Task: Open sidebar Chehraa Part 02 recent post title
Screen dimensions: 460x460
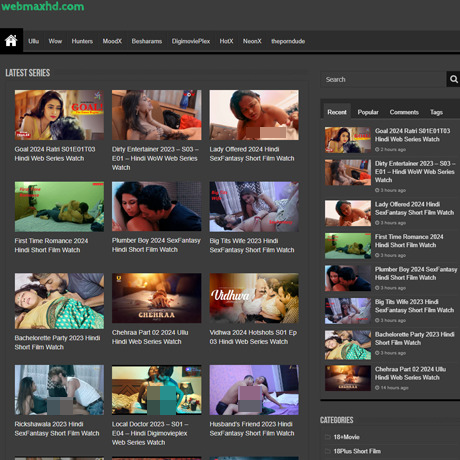Action: point(410,373)
